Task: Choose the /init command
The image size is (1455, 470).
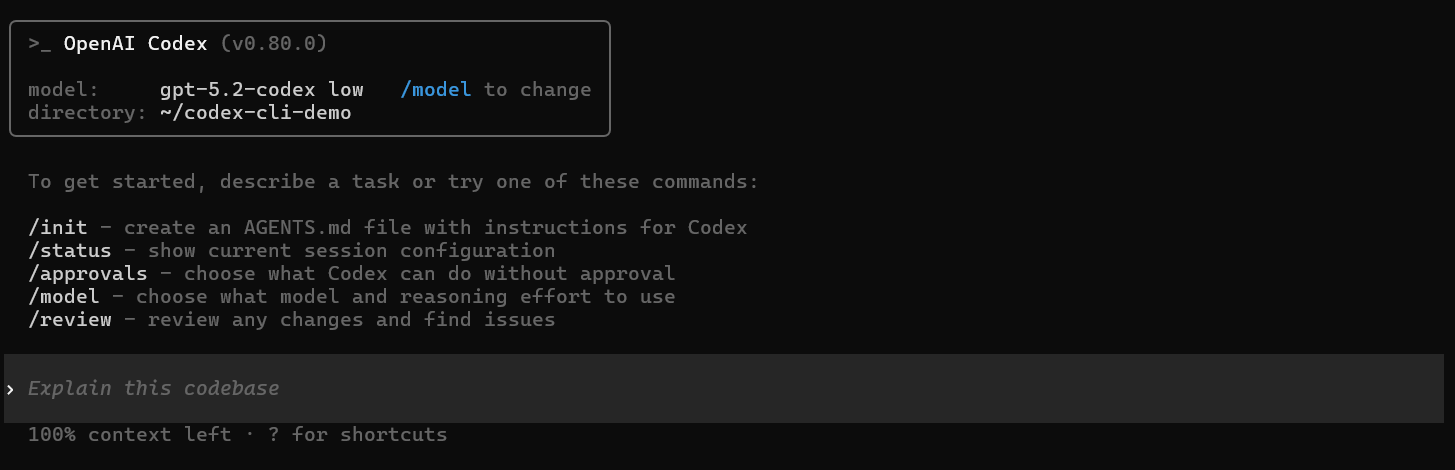Action: (x=57, y=228)
